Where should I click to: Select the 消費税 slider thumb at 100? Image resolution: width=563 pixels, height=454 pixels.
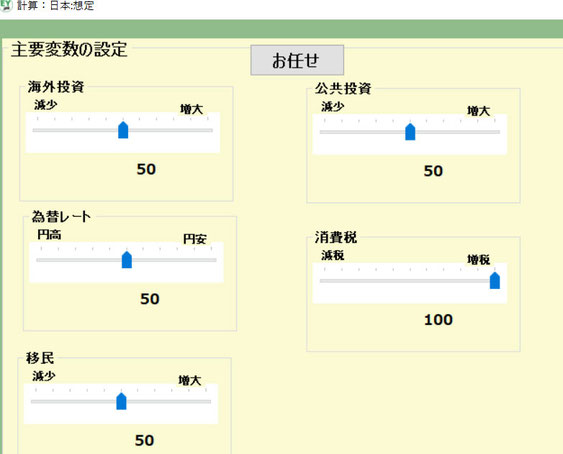point(495,280)
